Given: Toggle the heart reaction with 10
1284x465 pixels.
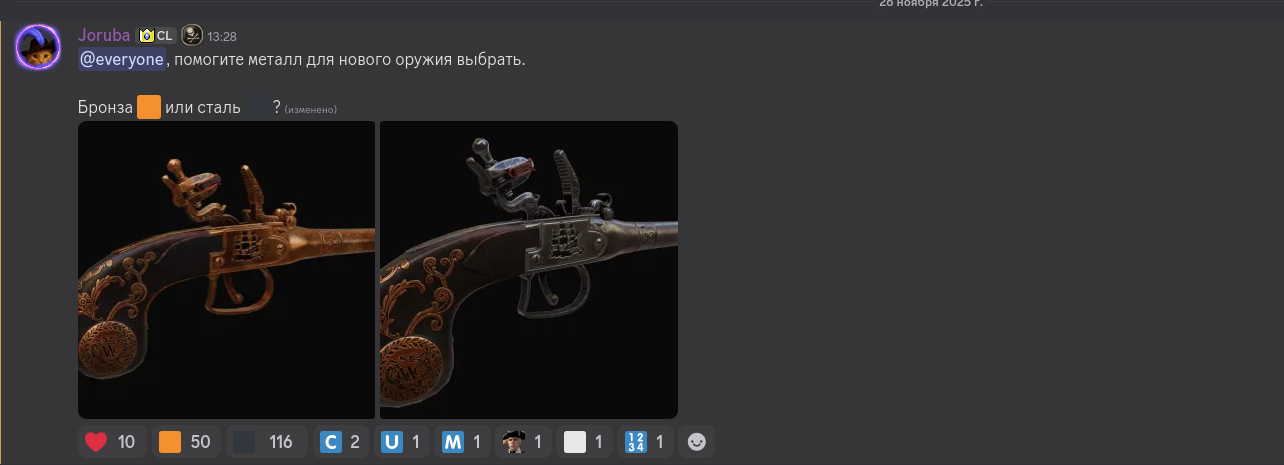Looking at the screenshot, I should (112, 442).
